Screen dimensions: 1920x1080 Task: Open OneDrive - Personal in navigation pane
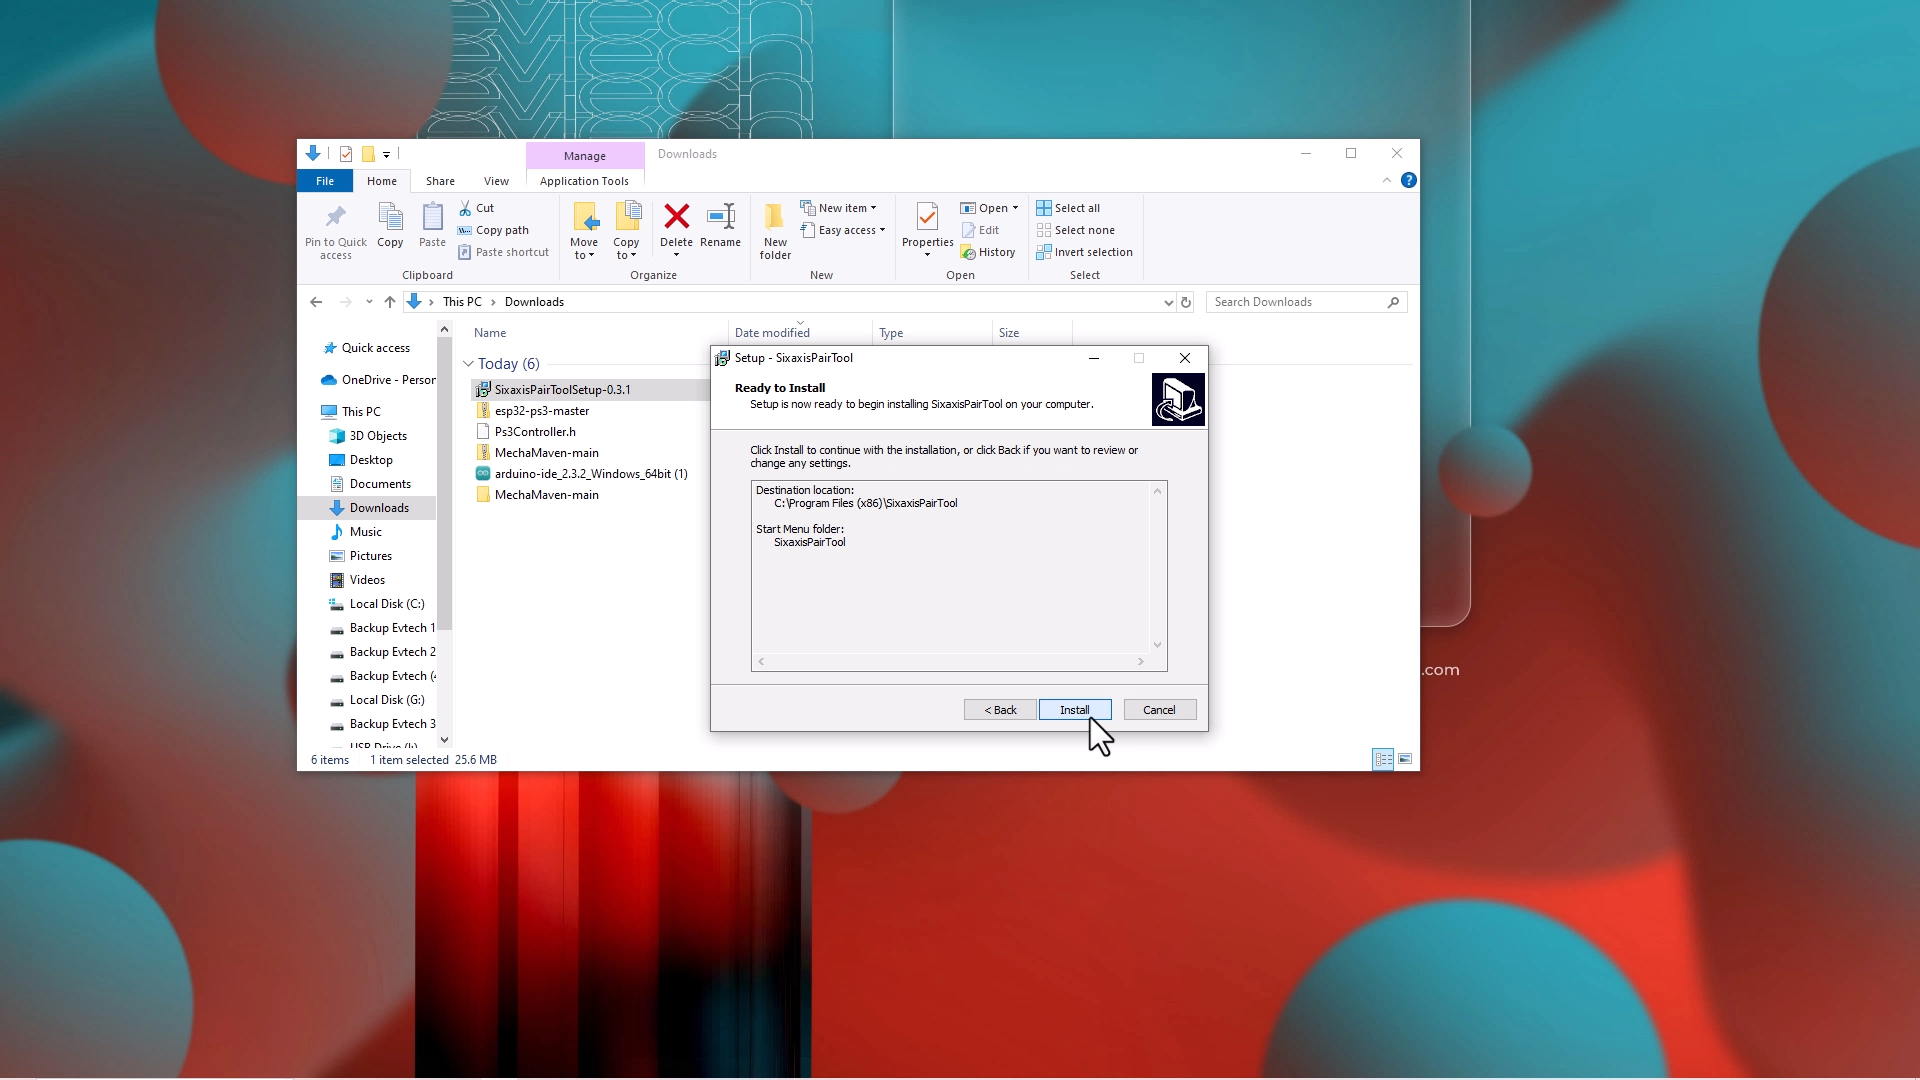[378, 380]
